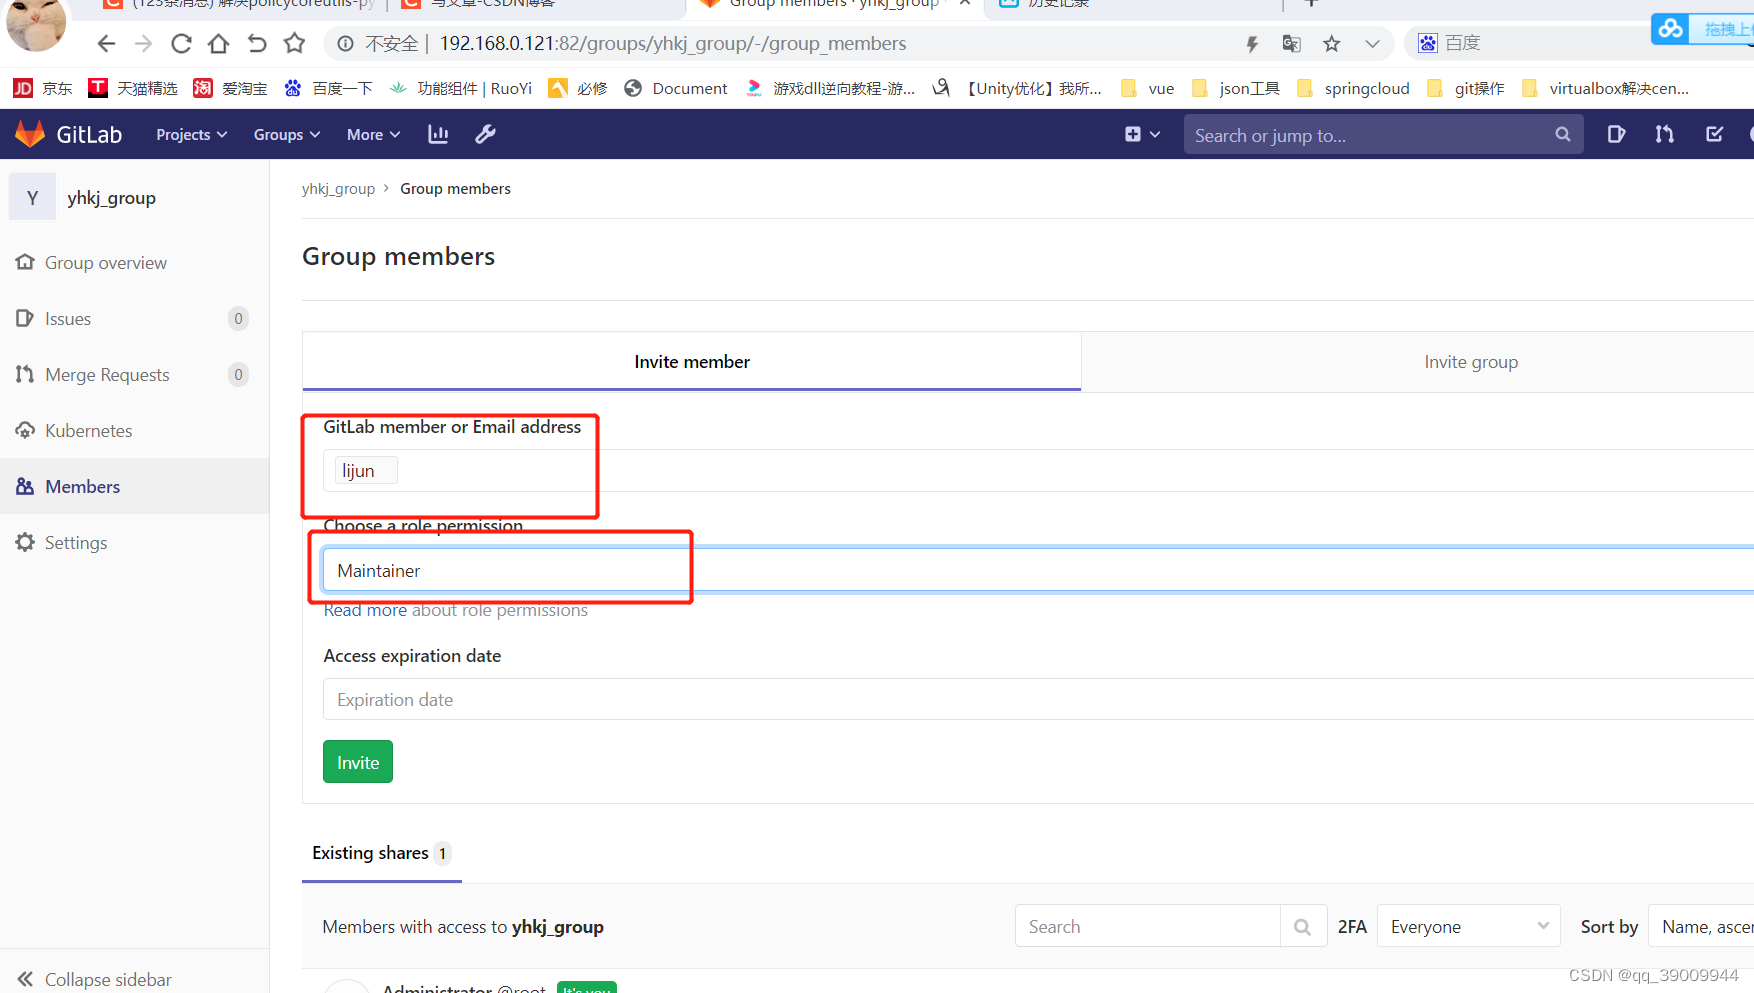The width and height of the screenshot is (1754, 993).
Task: Click the address bar URL
Action: (x=673, y=43)
